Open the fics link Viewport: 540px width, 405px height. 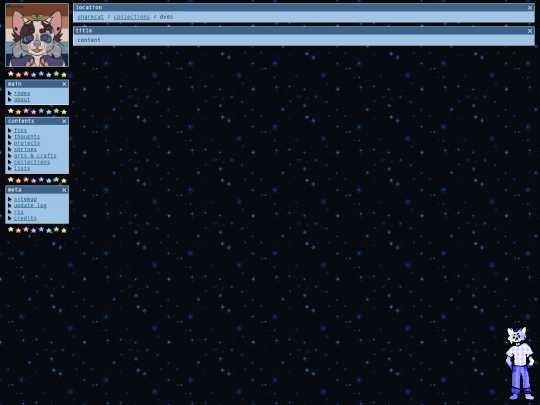[20, 130]
